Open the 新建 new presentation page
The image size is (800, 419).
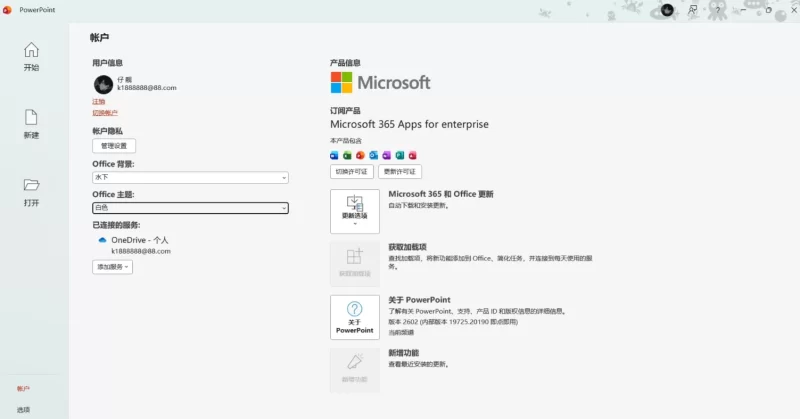pos(31,124)
